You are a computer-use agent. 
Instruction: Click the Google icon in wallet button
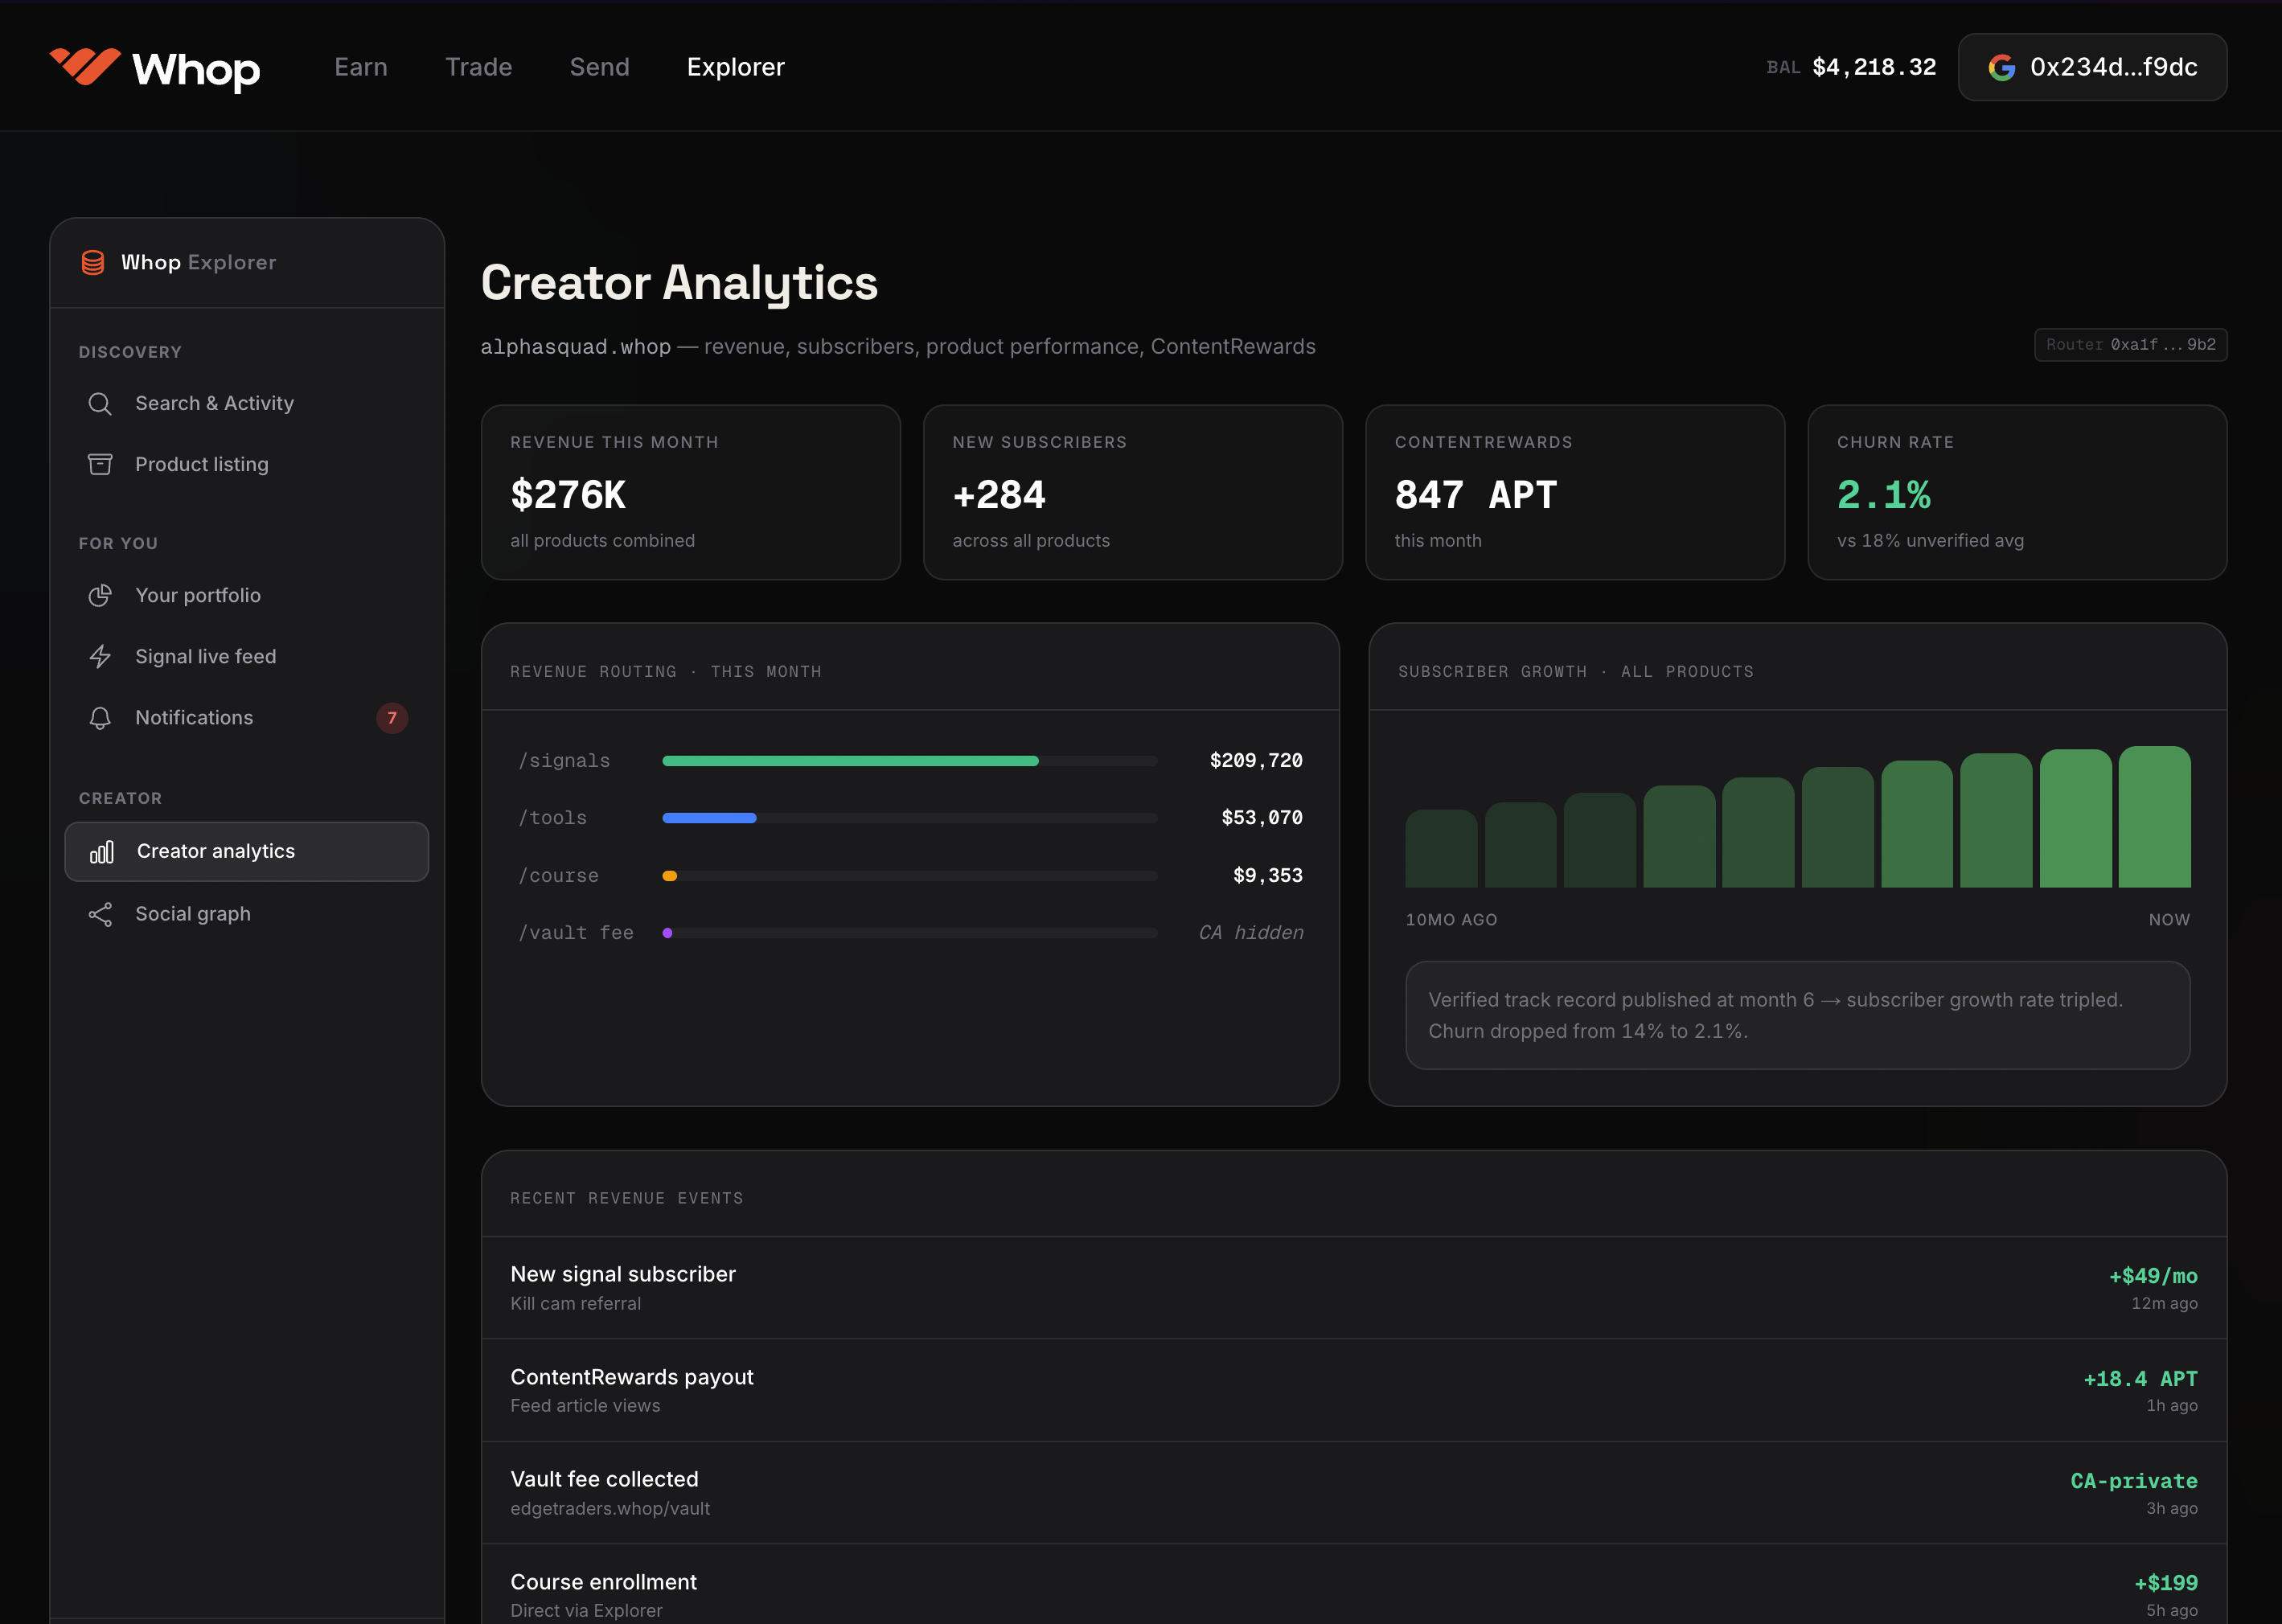pos(2001,67)
